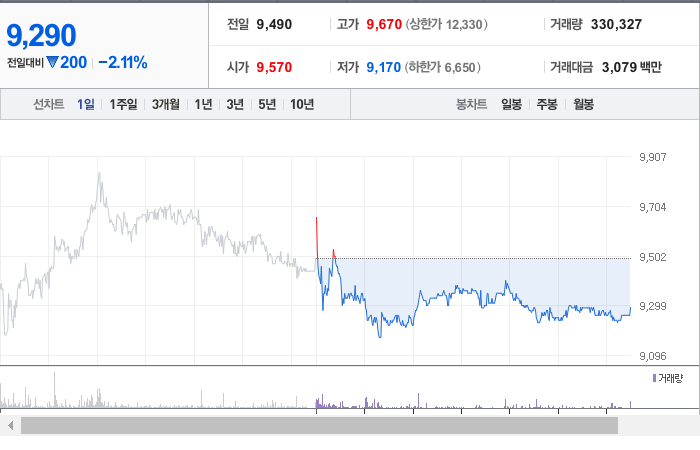This screenshot has height=450, width=700.
Task: Click the 9,299 axis label
Action: pyautogui.click(x=653, y=306)
